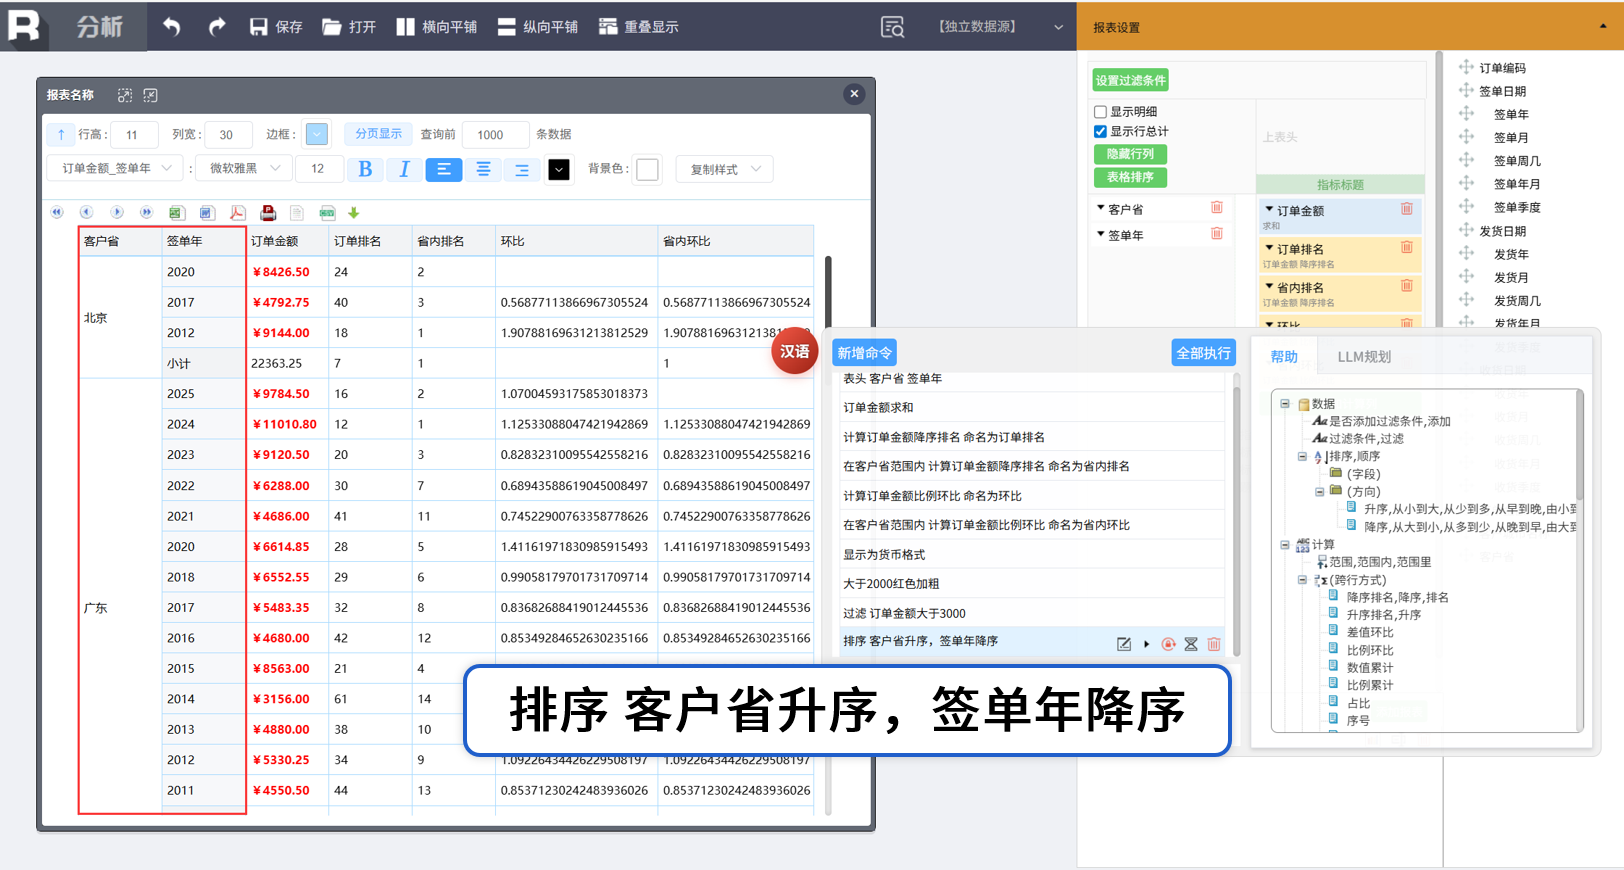Apply italic formatting I button
Screen dimensions: 1624x870
coord(404,169)
